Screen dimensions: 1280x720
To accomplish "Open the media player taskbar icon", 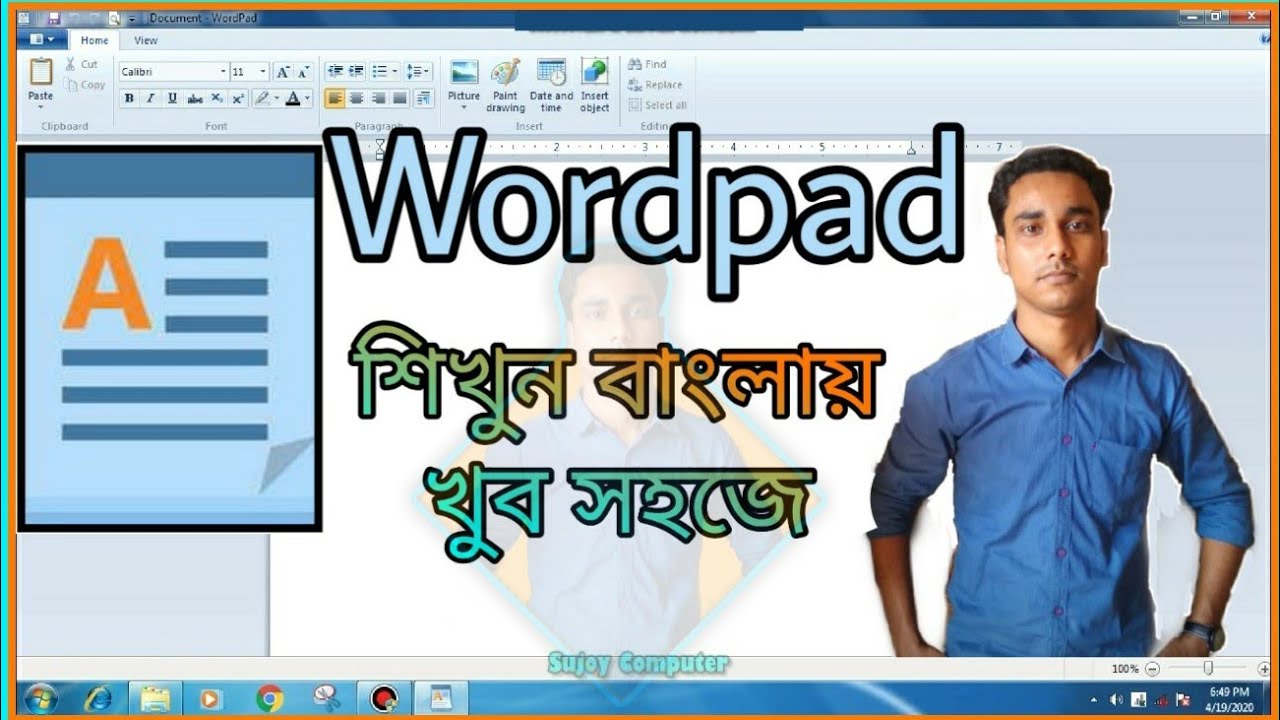I will [x=210, y=697].
